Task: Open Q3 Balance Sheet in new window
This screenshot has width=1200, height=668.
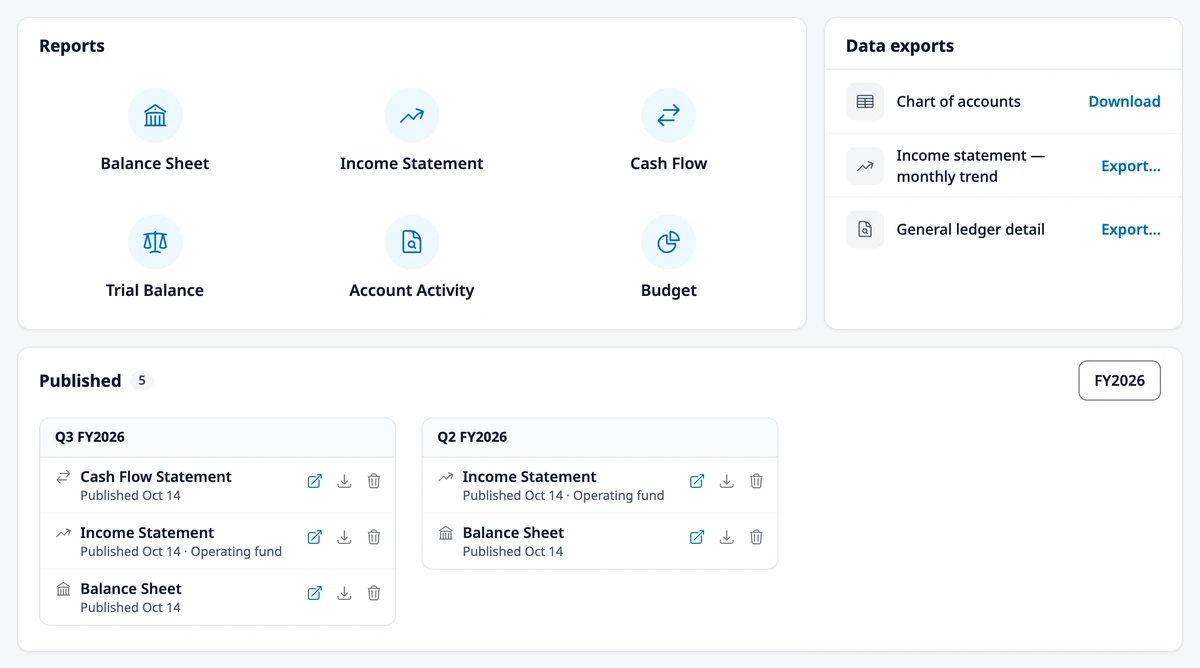Action: pyautogui.click(x=315, y=593)
